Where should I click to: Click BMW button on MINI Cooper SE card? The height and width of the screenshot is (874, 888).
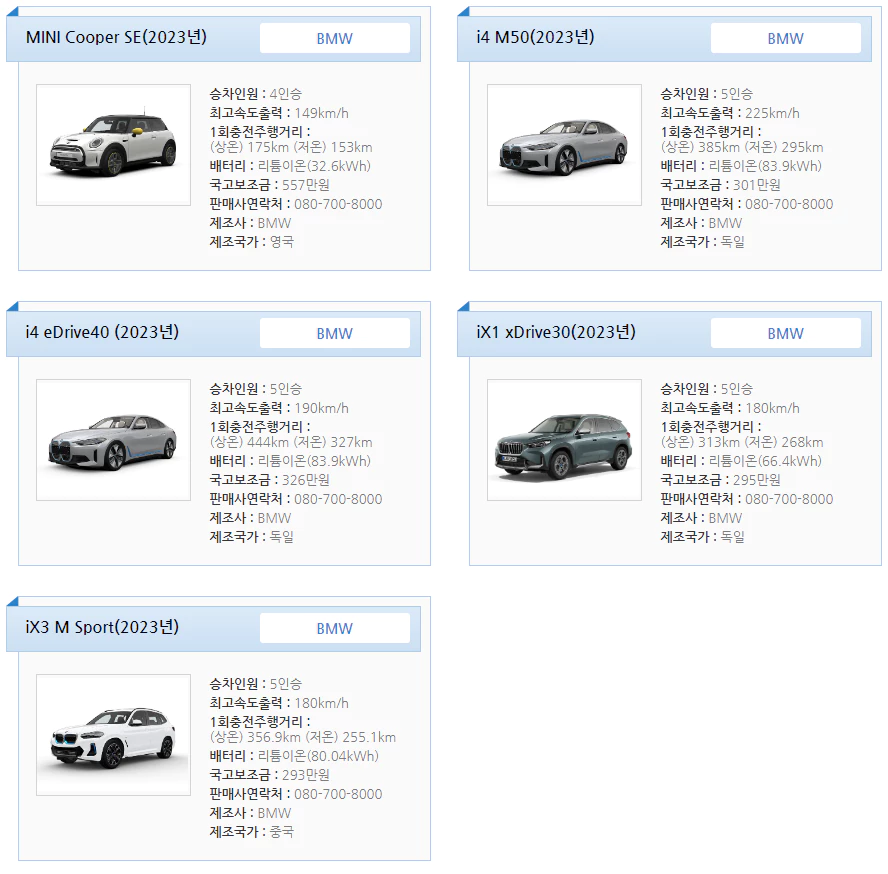click(335, 38)
